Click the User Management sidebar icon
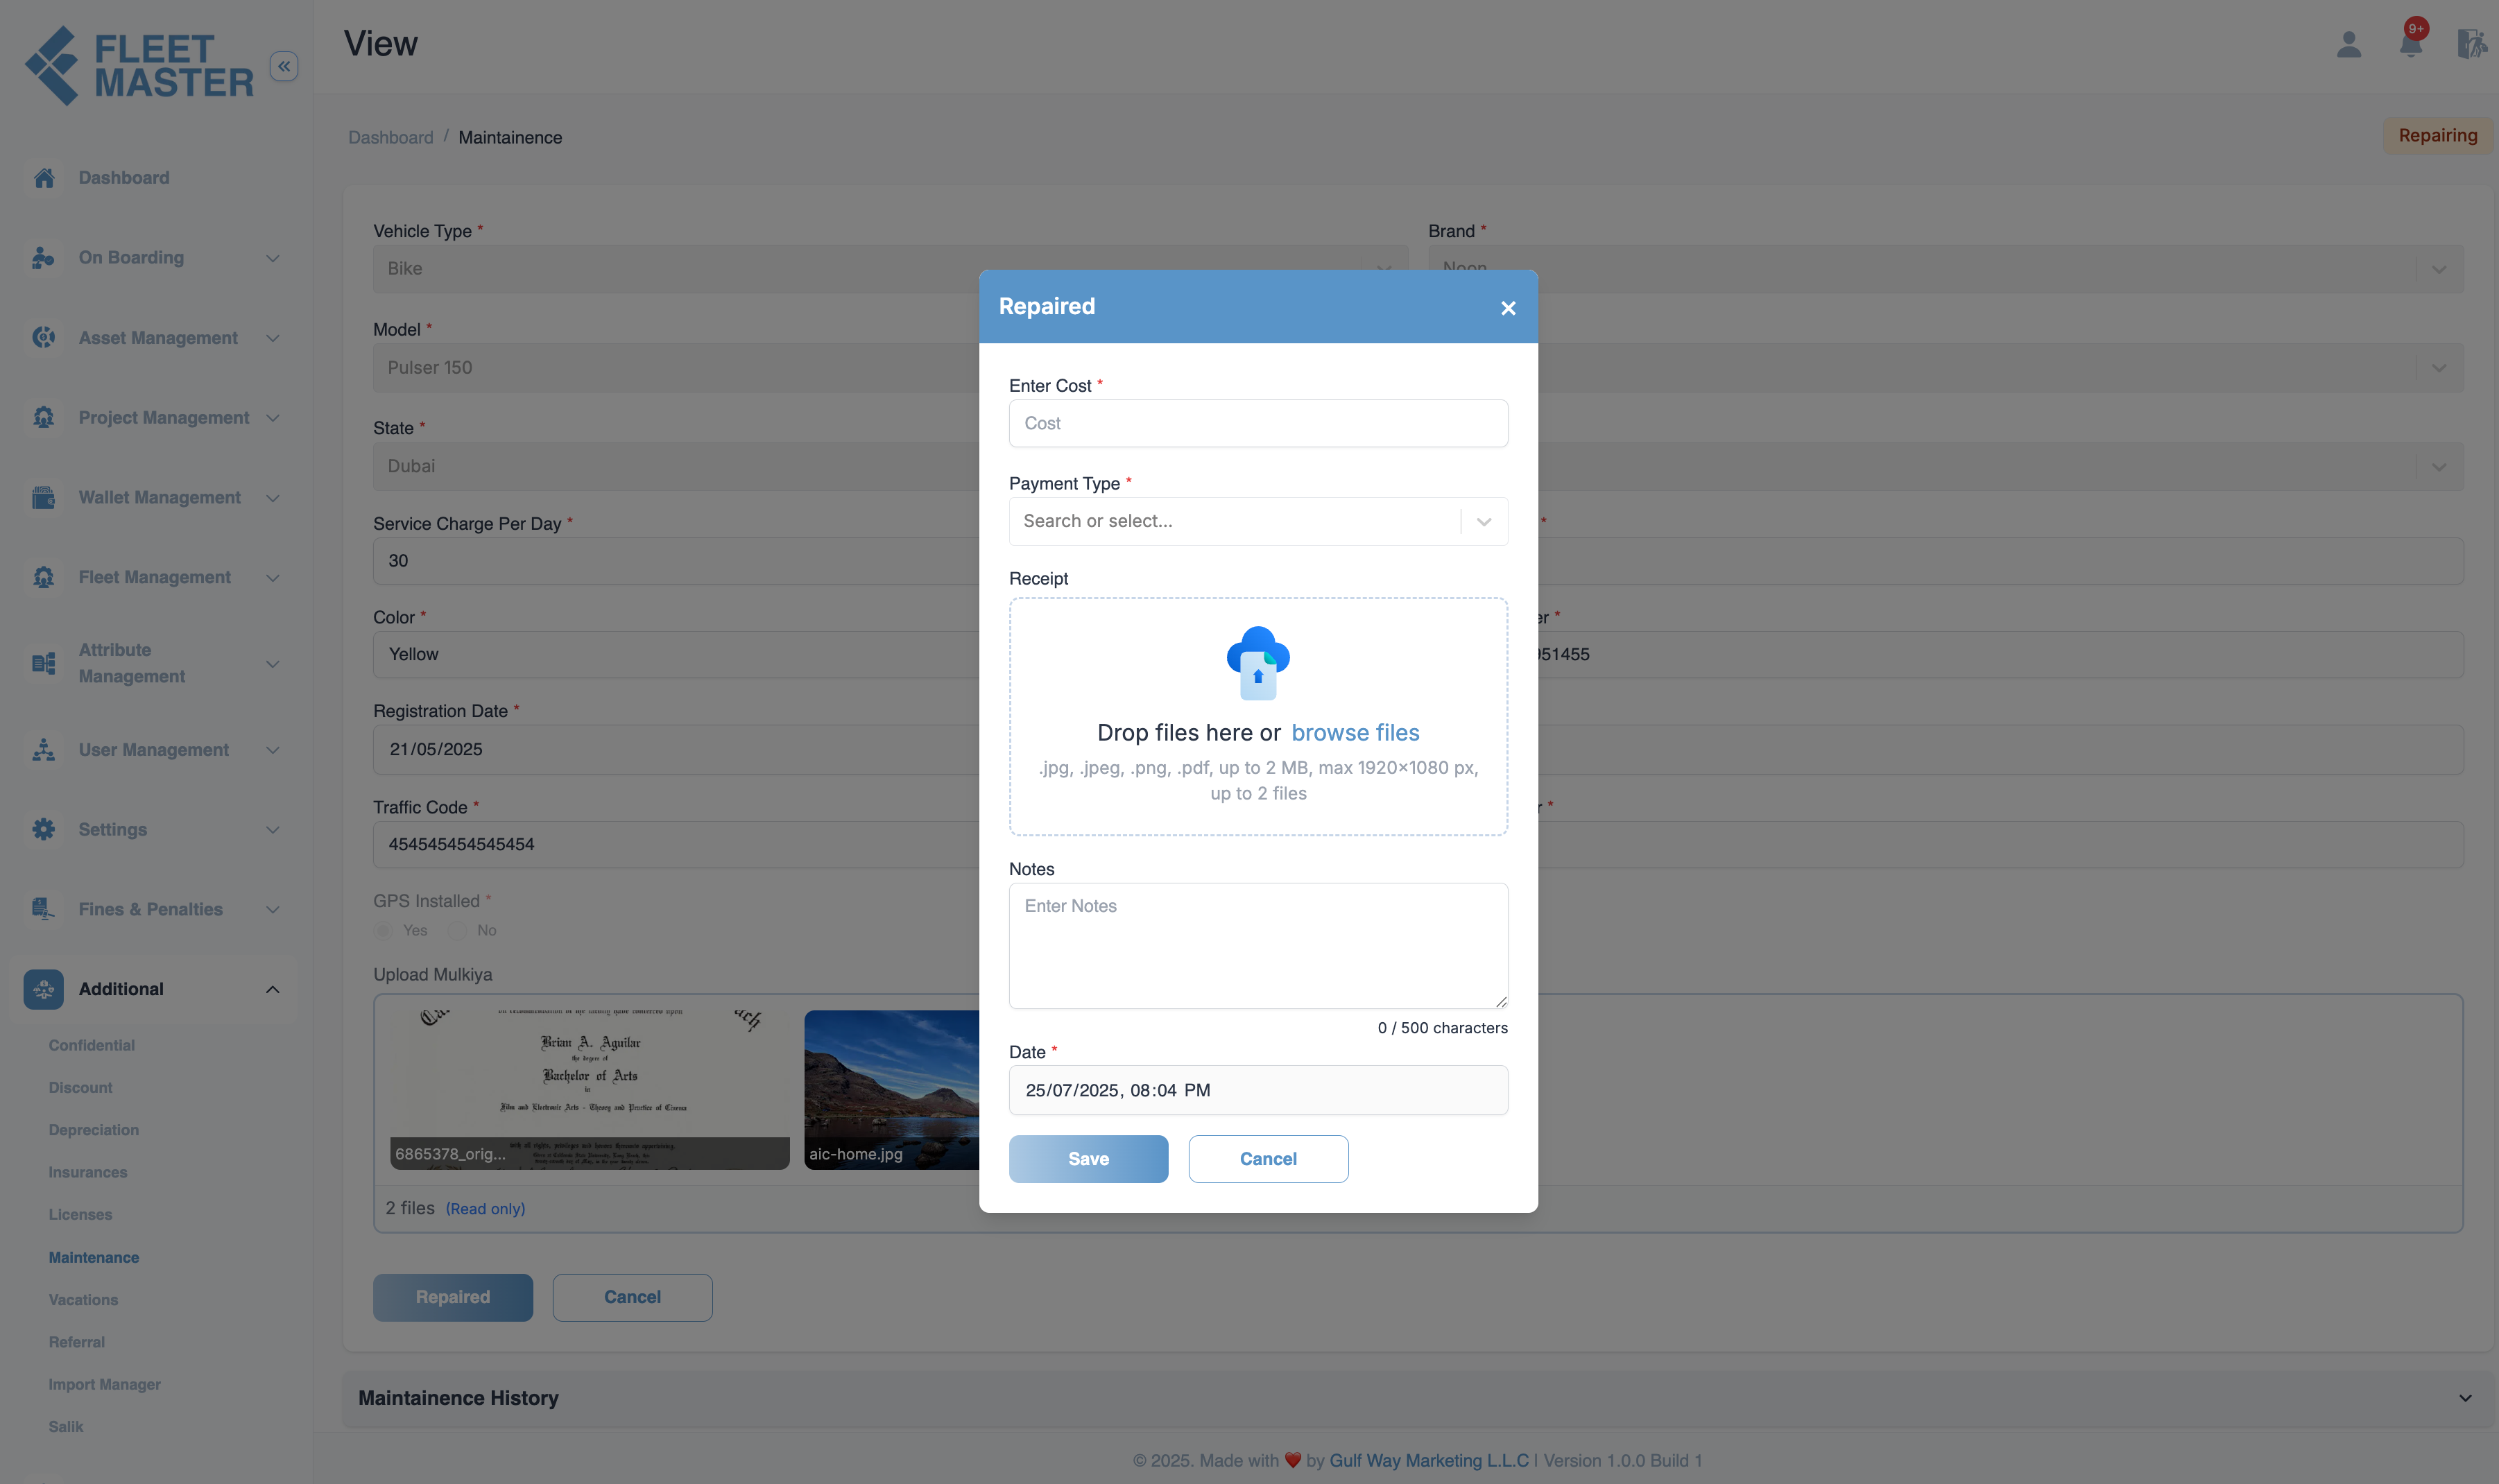 tap(43, 750)
